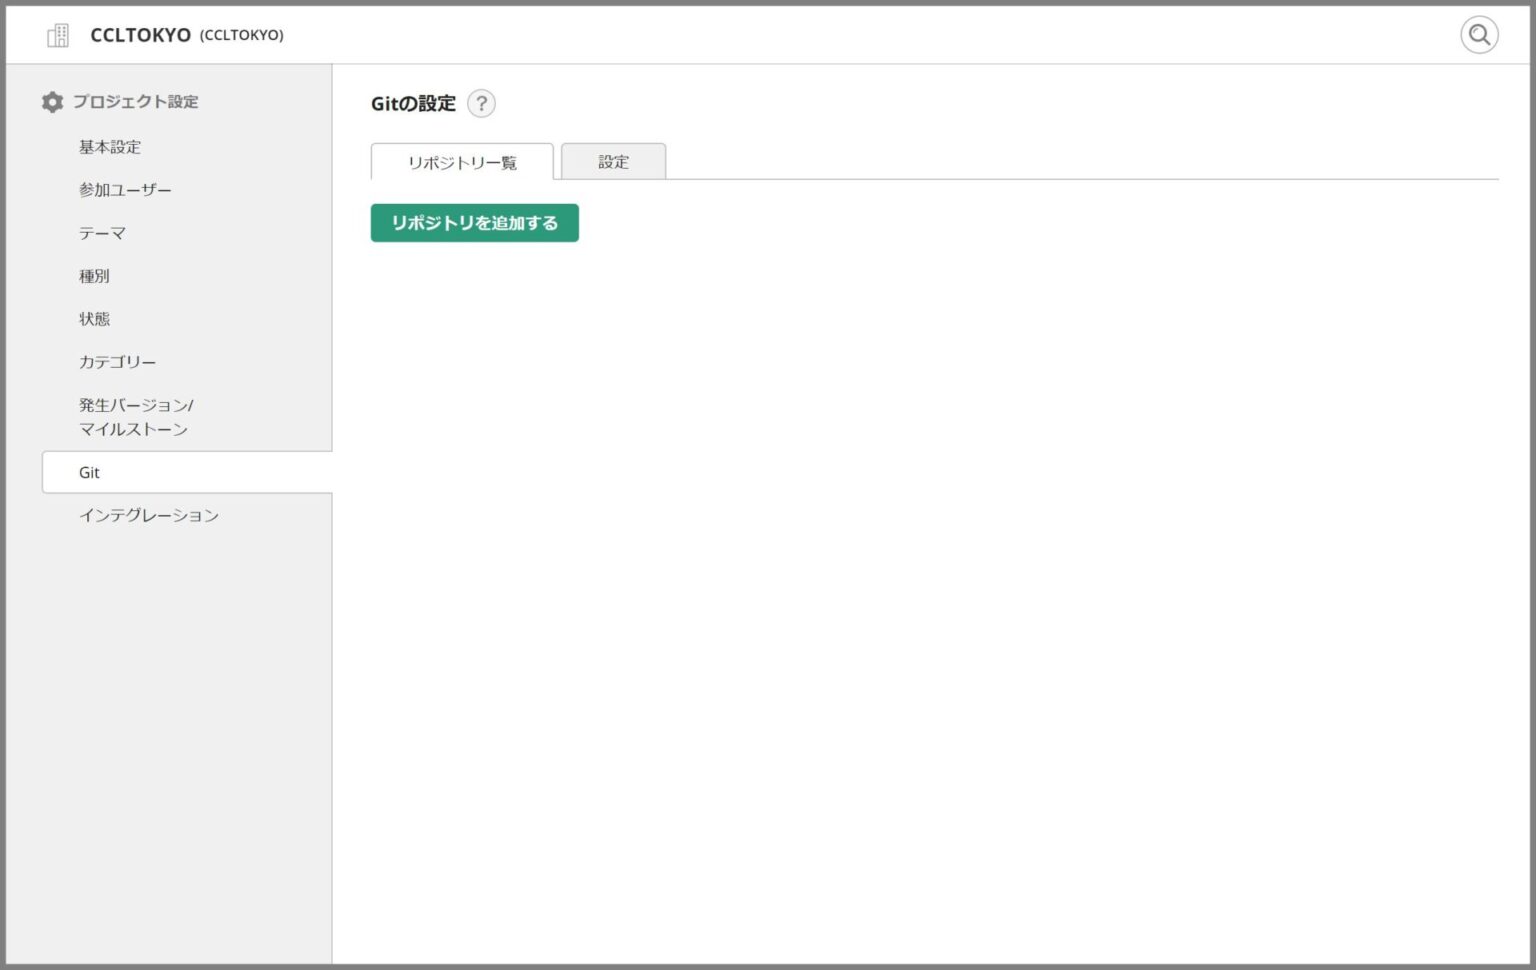Open 発生バージョン/マイルストーン settings
The image size is (1536, 970).
point(135,416)
